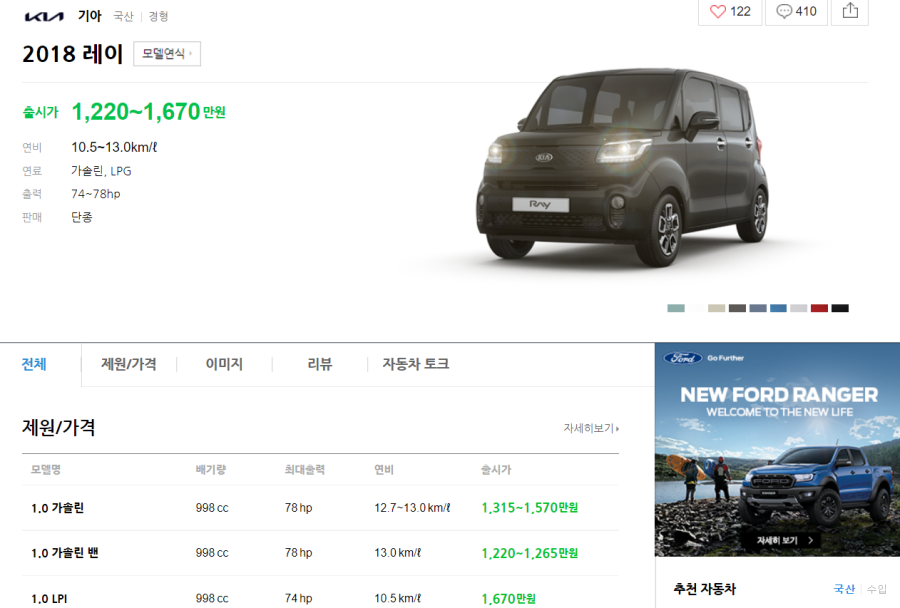Screen dimensions: 900x608
Task: Click the Kia Ray car image
Action: pyautogui.click(x=623, y=168)
